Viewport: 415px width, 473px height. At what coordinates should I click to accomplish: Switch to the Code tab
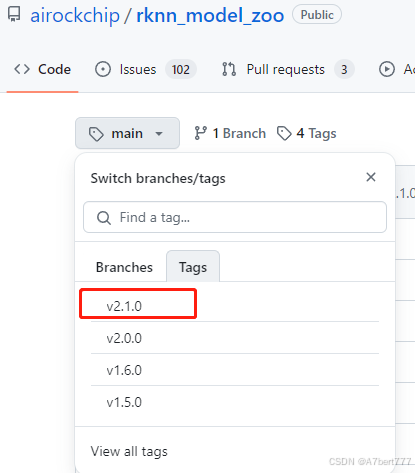click(x=42, y=69)
